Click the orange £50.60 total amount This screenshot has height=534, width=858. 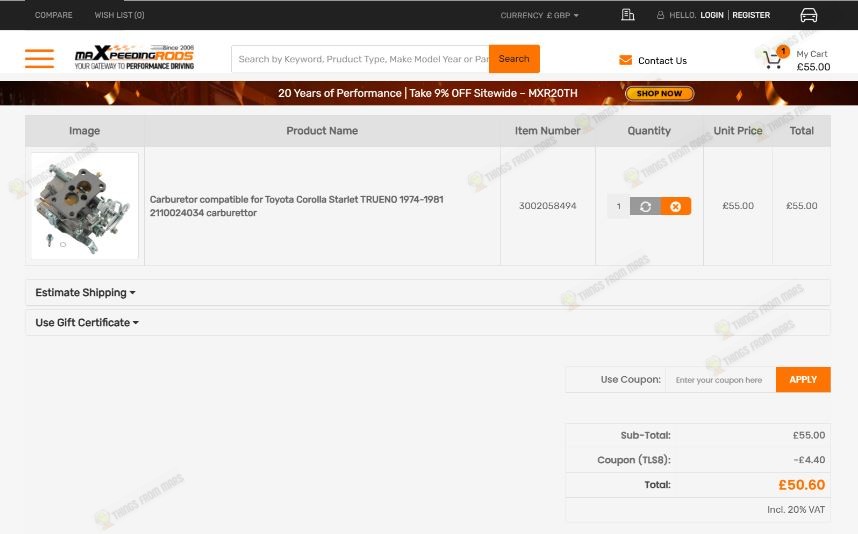pos(802,485)
